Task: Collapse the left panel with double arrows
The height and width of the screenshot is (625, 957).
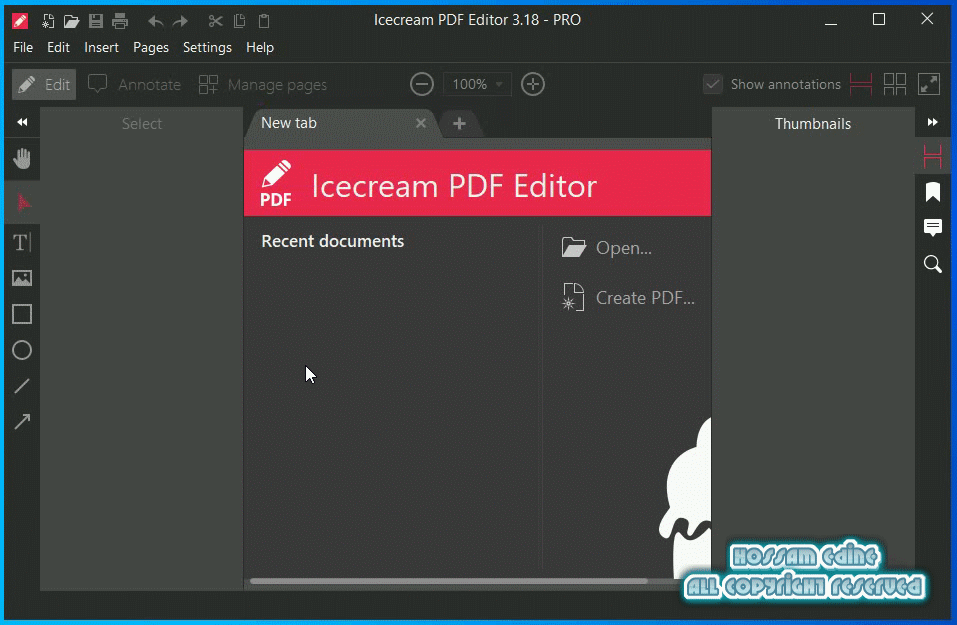Action: 22,122
